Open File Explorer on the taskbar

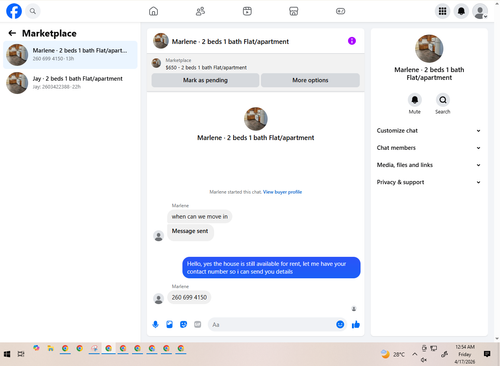point(50,348)
